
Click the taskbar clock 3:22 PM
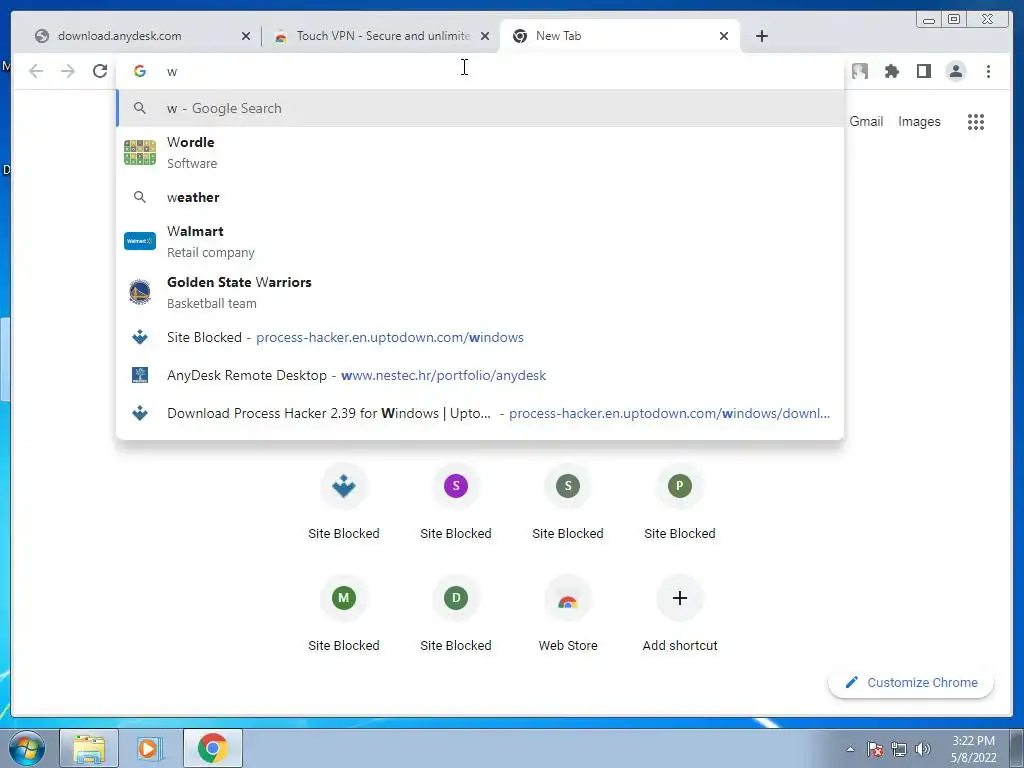[x=973, y=749]
